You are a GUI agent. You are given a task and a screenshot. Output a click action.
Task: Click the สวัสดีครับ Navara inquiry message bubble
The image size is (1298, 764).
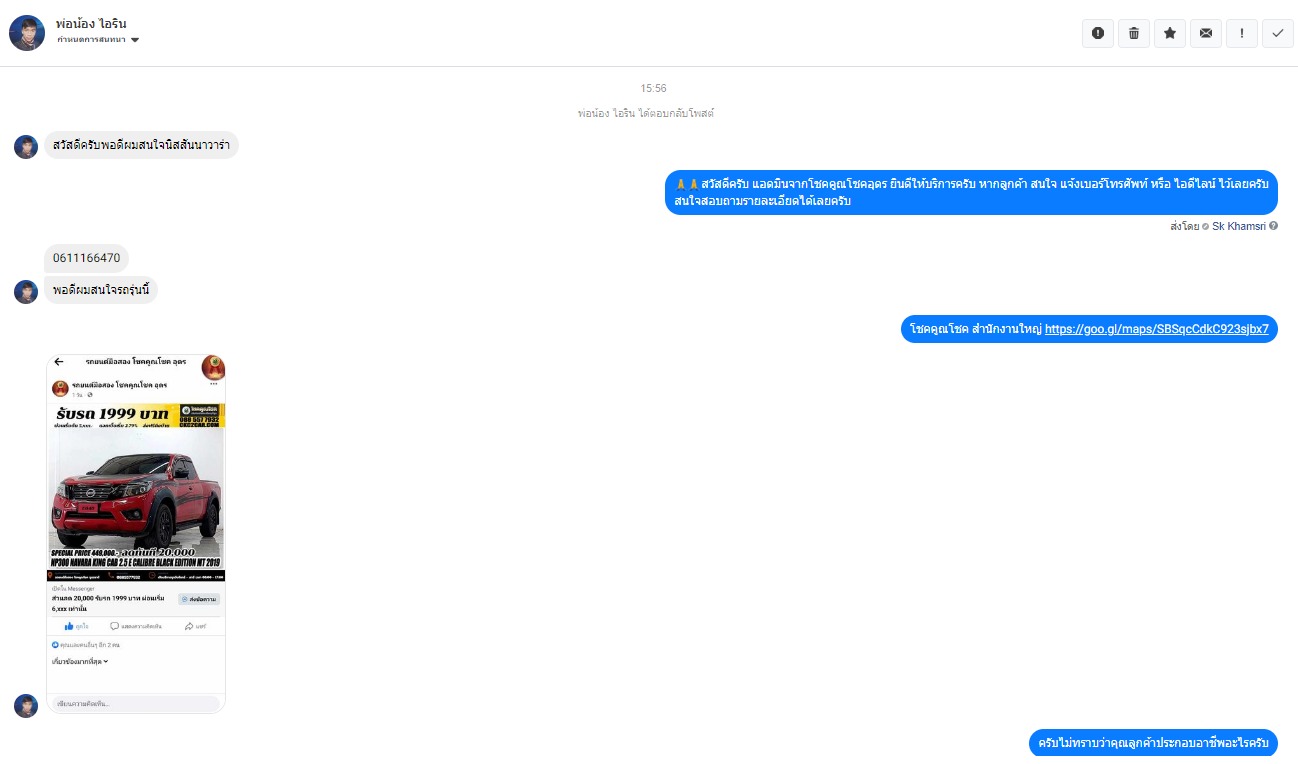point(141,145)
